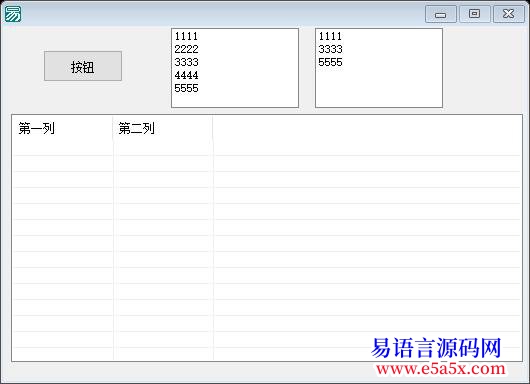Image resolution: width=530 pixels, height=384 pixels.
Task: Click the app icon in the title bar
Action: tap(13, 14)
